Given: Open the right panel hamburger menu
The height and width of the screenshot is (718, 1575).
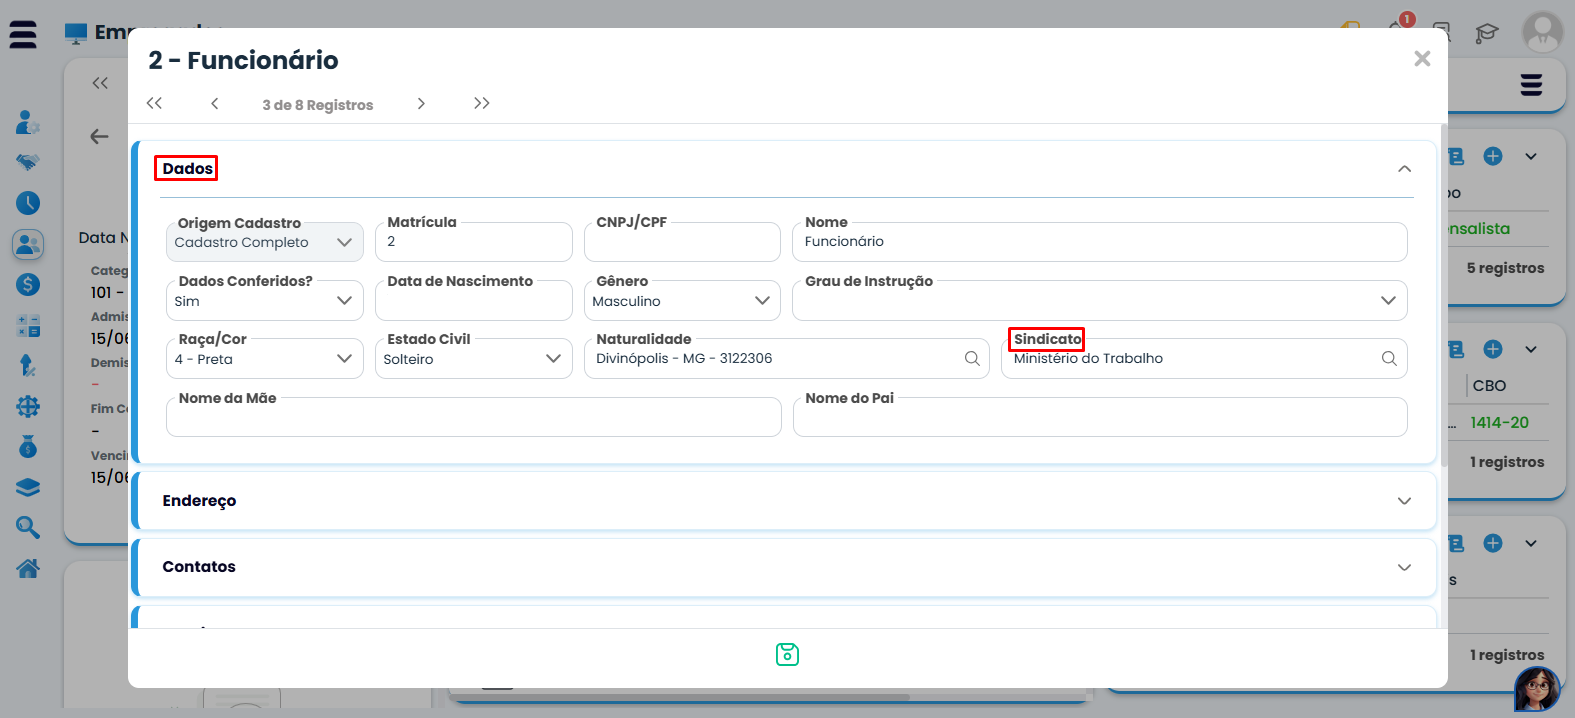Looking at the screenshot, I should click(1531, 85).
